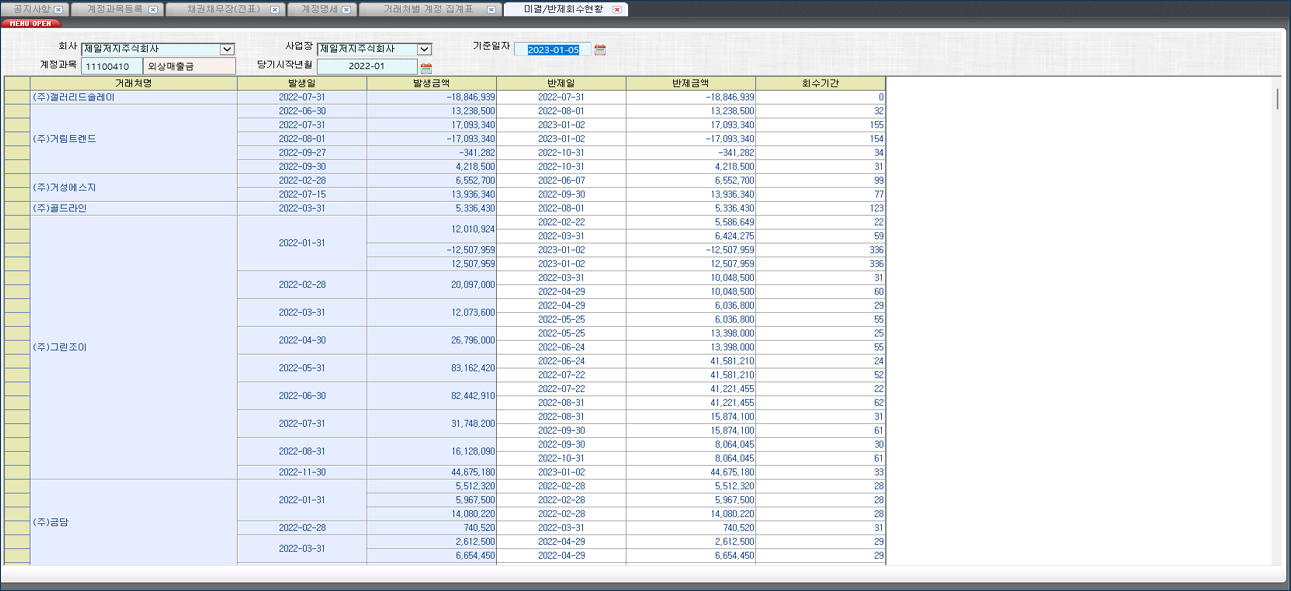The width and height of the screenshot is (1291, 591).
Task: Close the 공지사항 tab
Action: pos(58,10)
